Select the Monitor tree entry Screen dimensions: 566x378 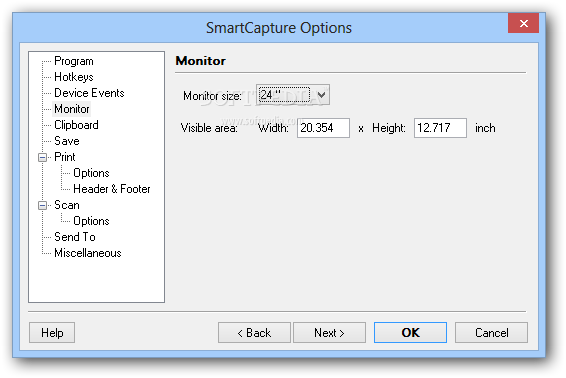click(x=72, y=109)
